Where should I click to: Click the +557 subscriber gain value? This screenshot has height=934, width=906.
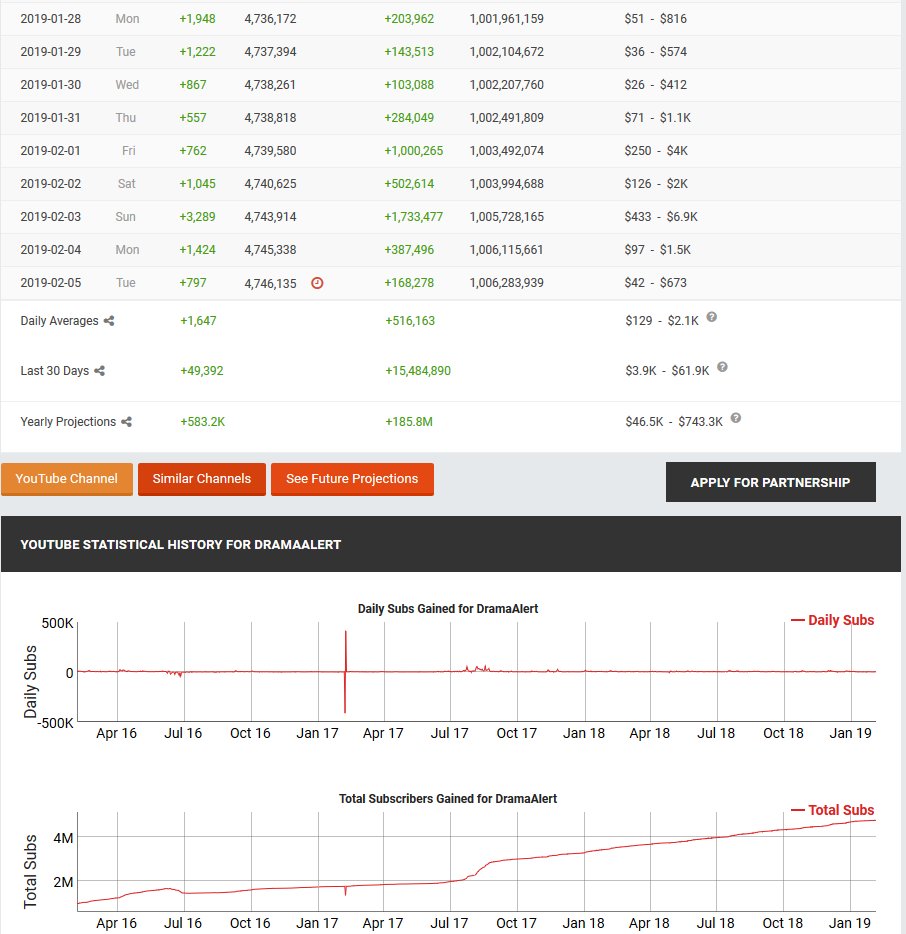(x=193, y=118)
